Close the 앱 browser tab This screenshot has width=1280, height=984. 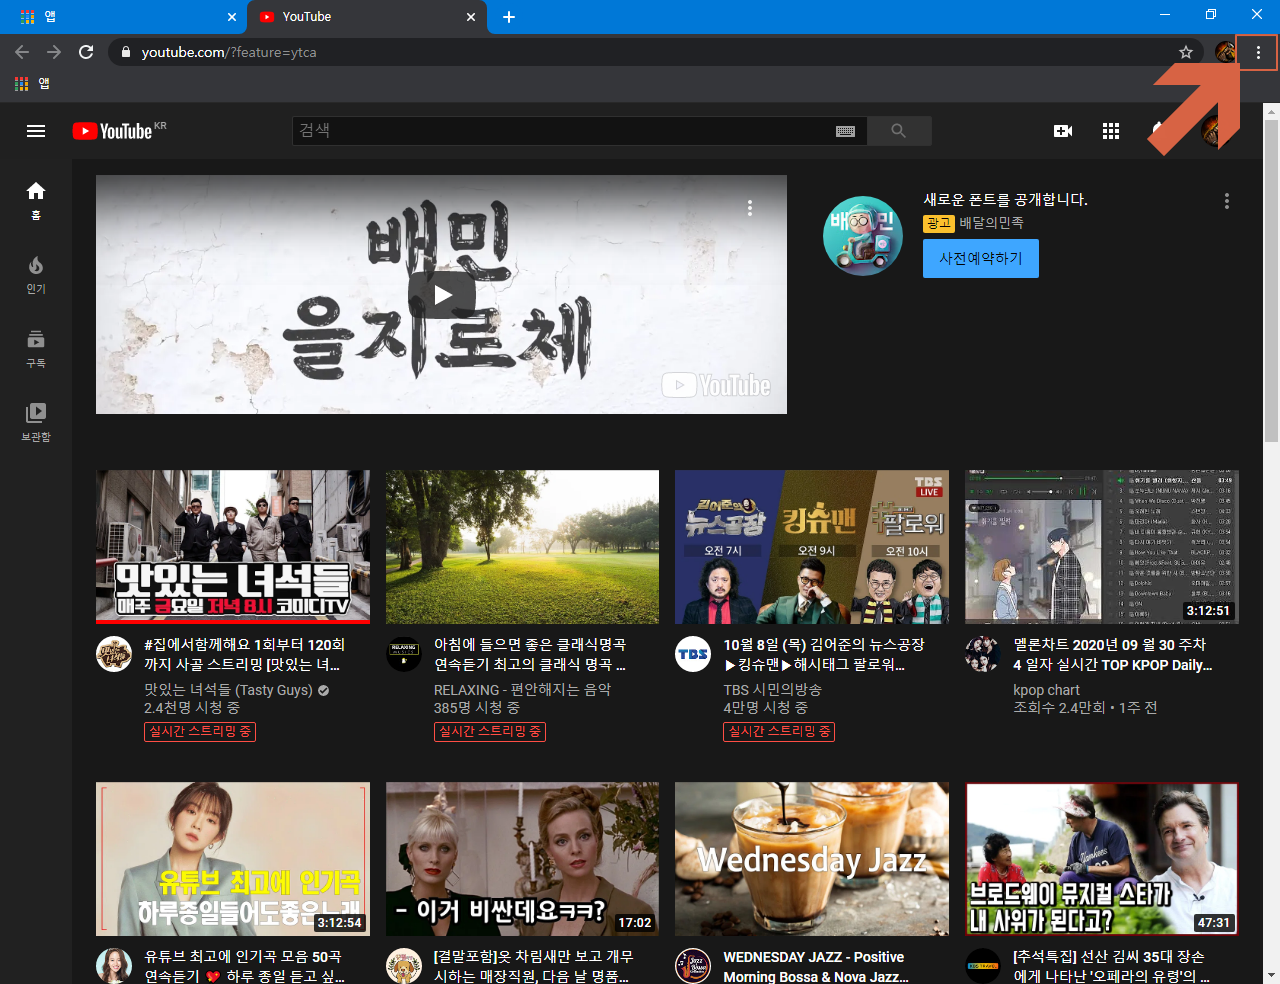click(232, 17)
